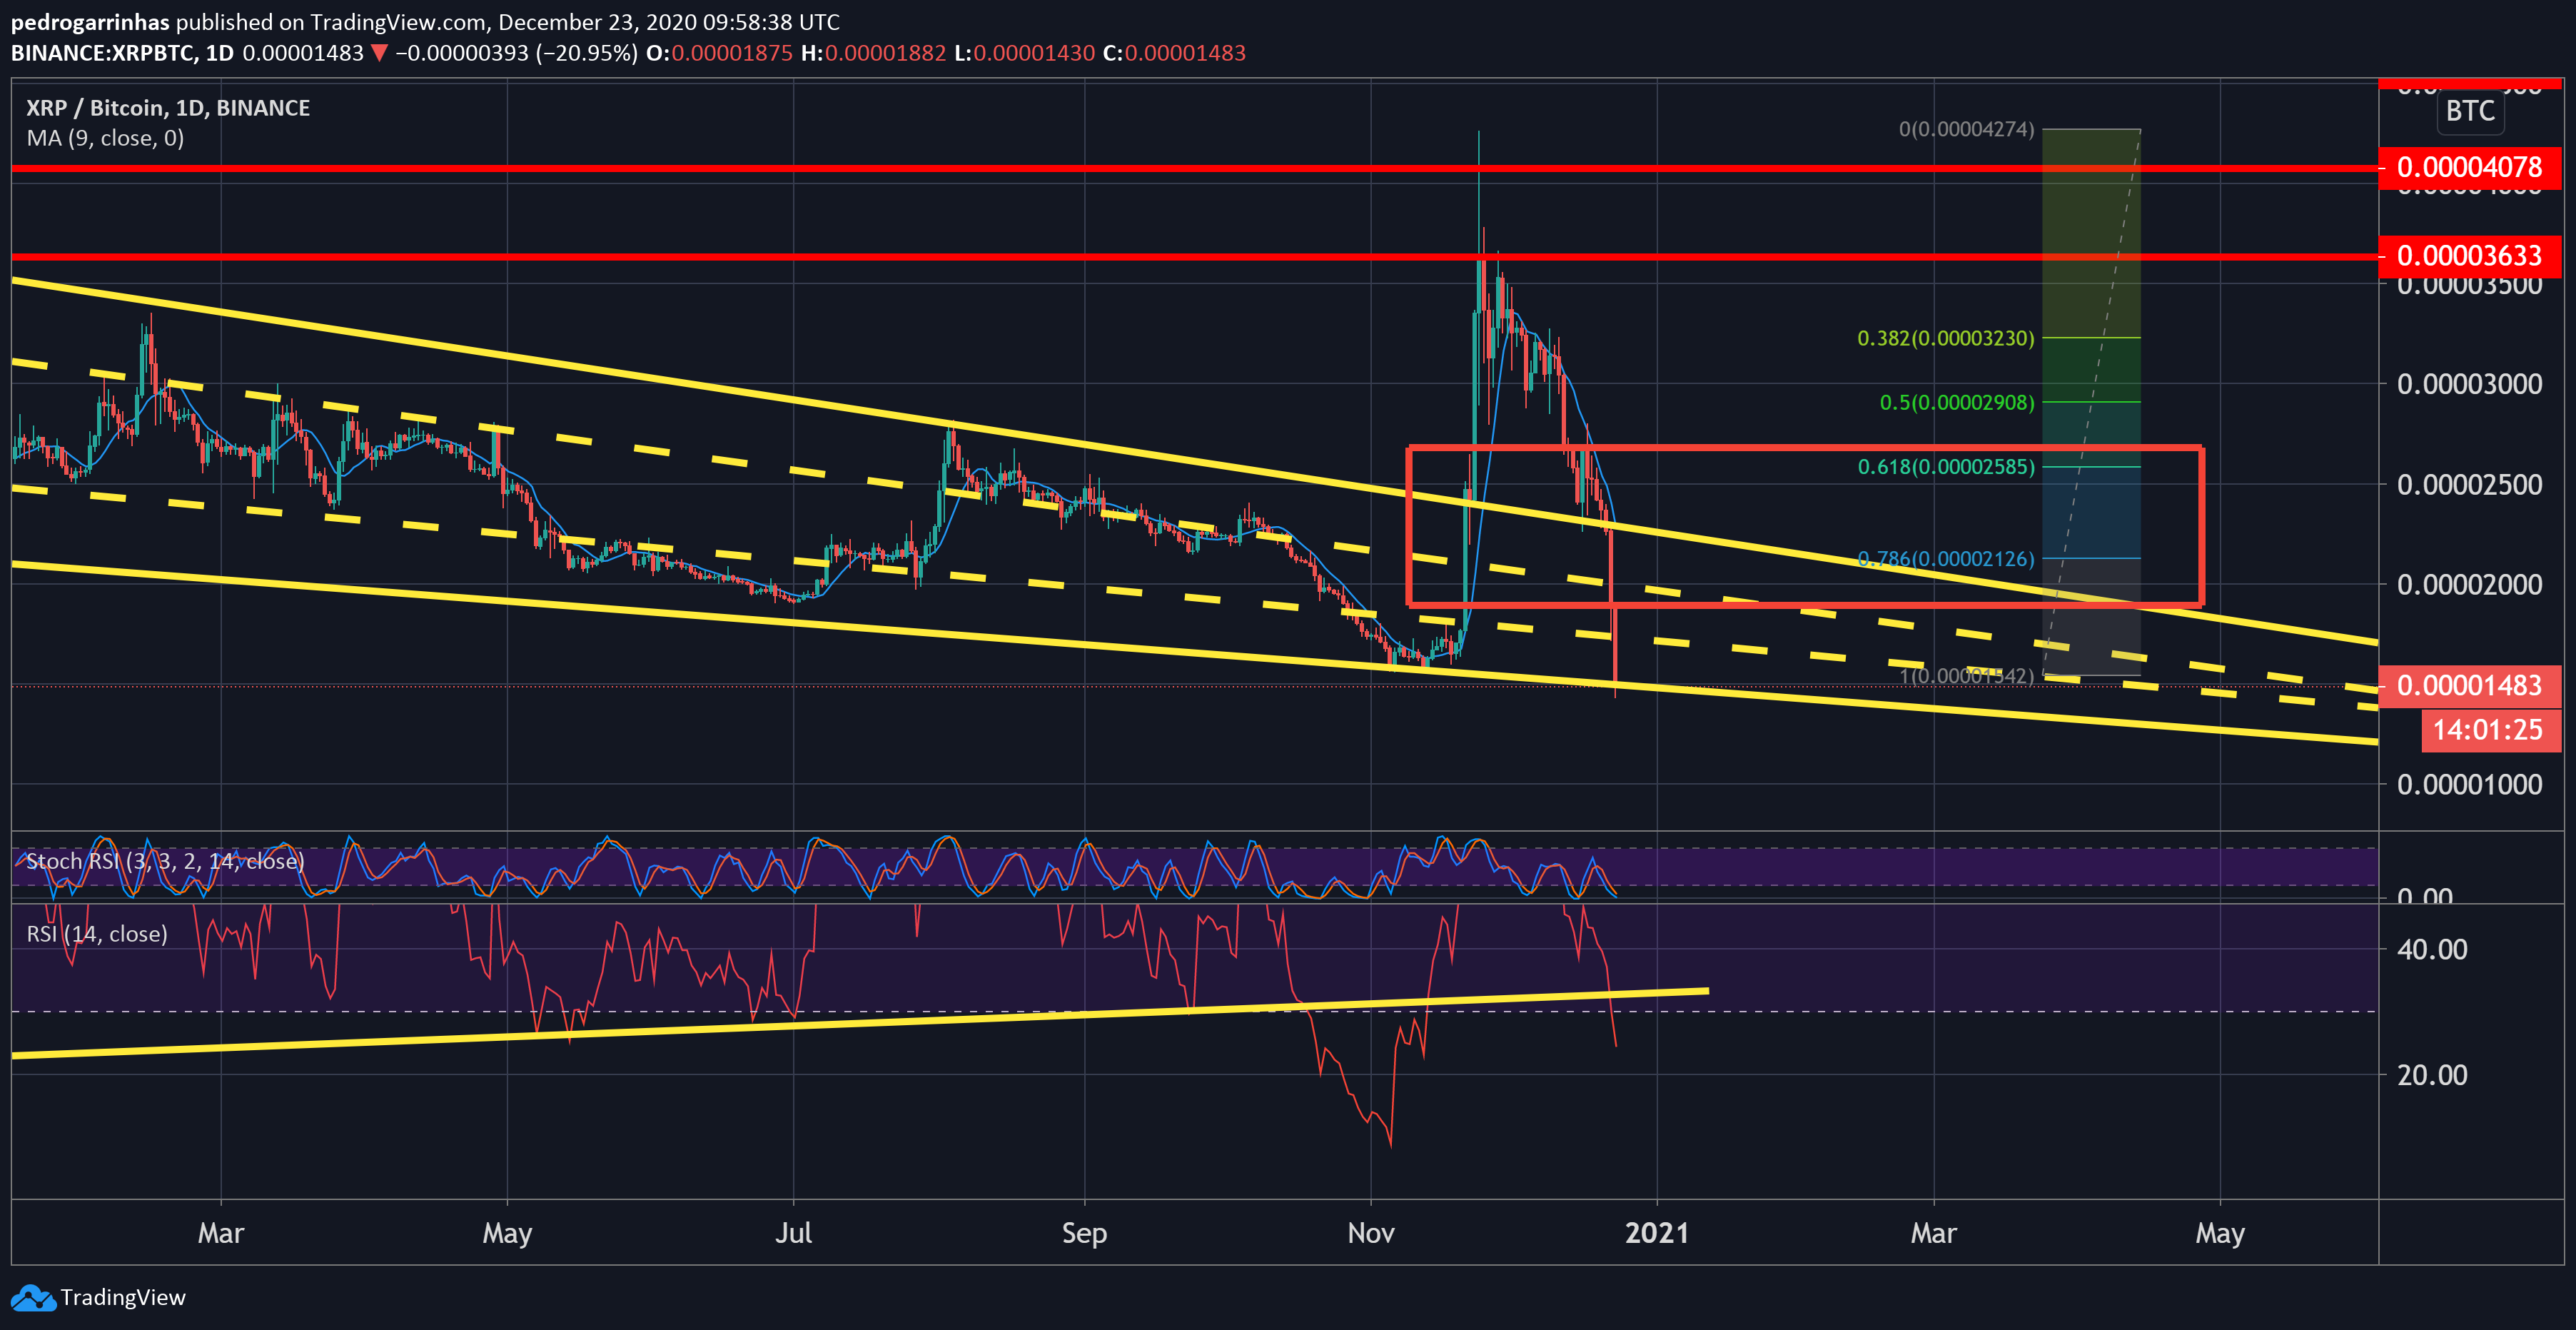Click the first May label on the time axis
The image size is (2576, 1330).
(507, 1233)
